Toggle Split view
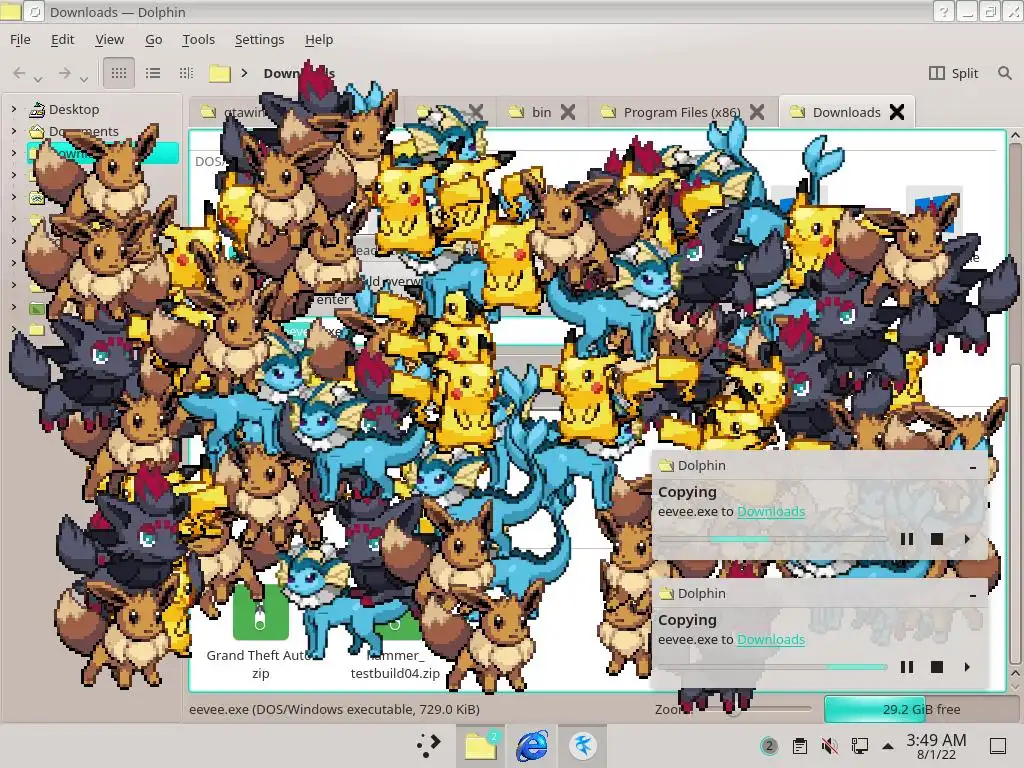Viewport: 1024px width, 768px height. click(953, 73)
